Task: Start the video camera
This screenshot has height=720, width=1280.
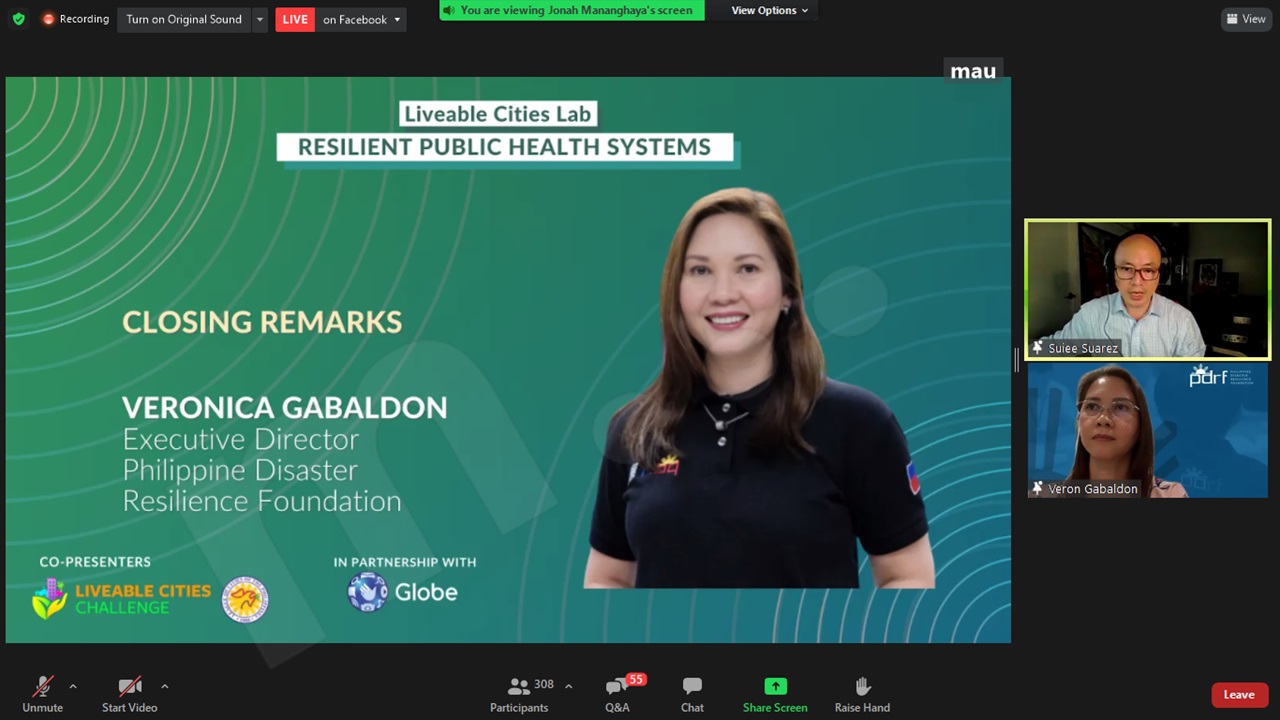Action: 130,694
